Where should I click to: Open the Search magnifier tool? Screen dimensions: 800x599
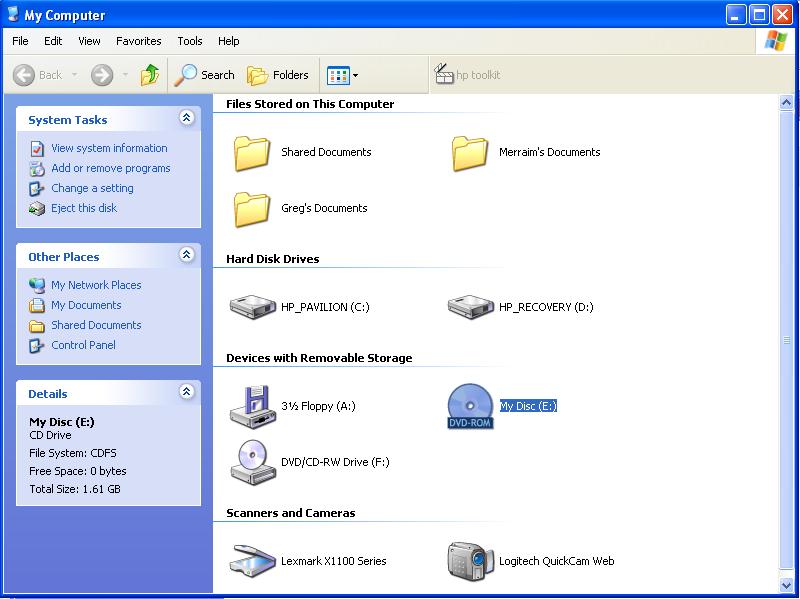185,75
